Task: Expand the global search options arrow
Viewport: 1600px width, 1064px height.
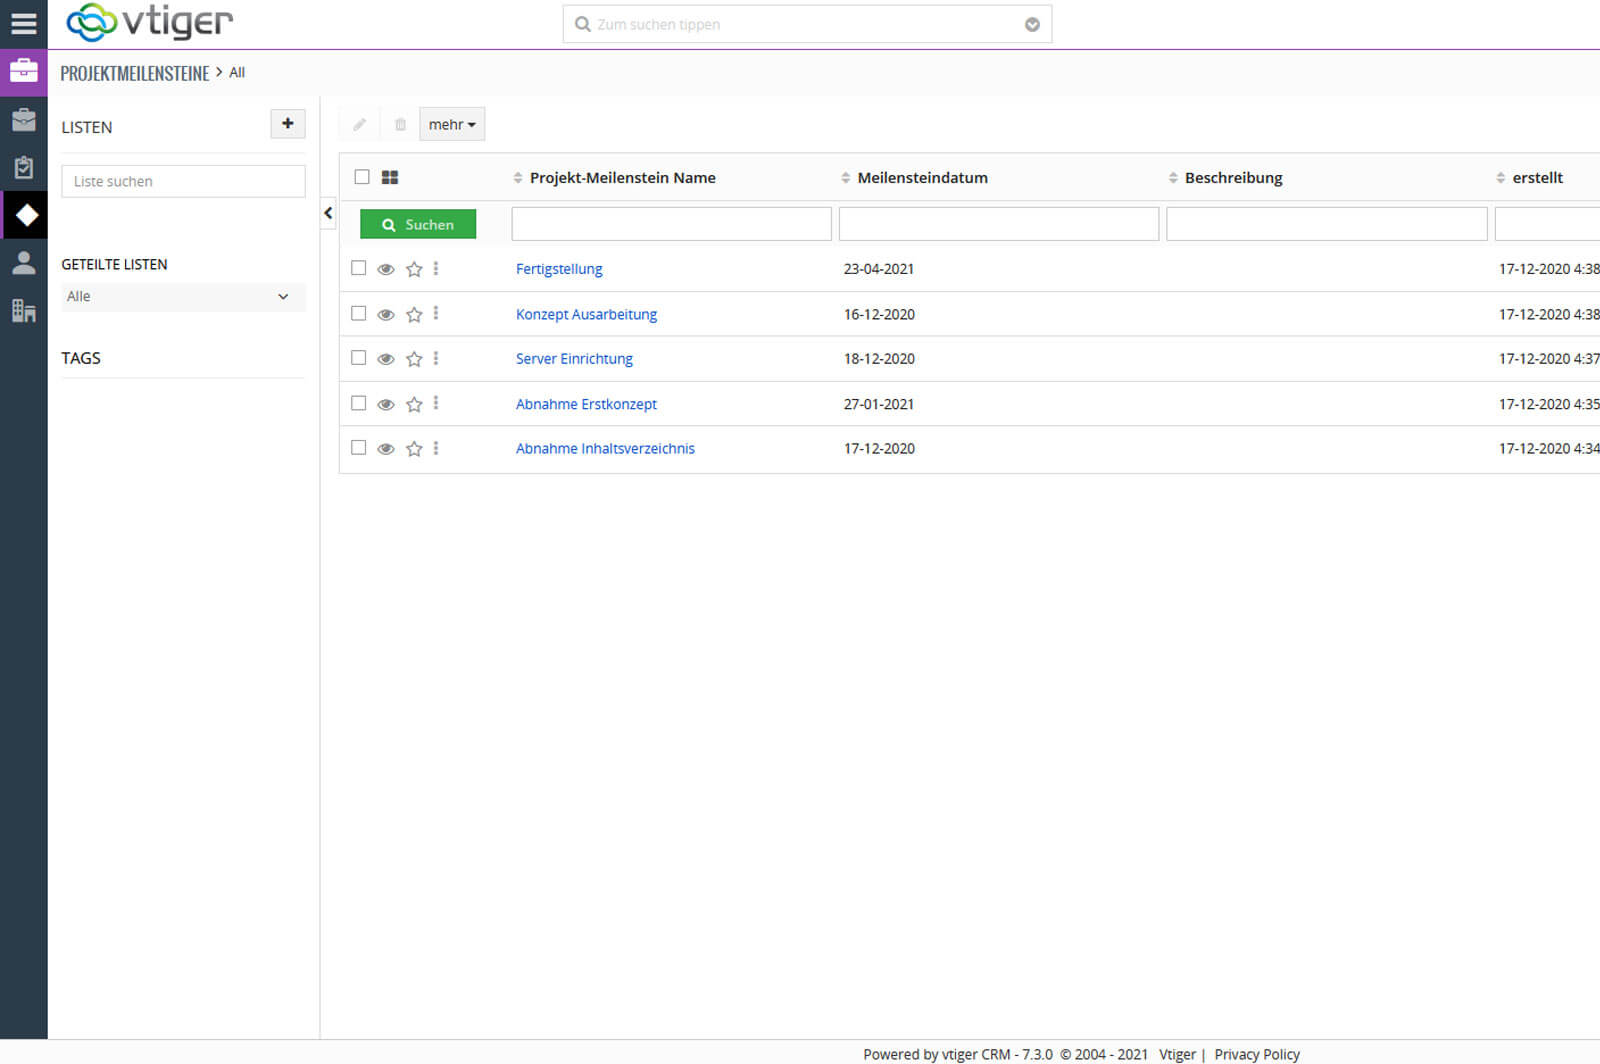Action: tap(1032, 25)
